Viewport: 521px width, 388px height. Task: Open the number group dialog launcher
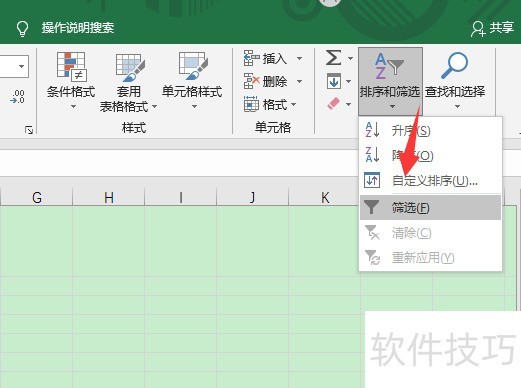[x=29, y=130]
